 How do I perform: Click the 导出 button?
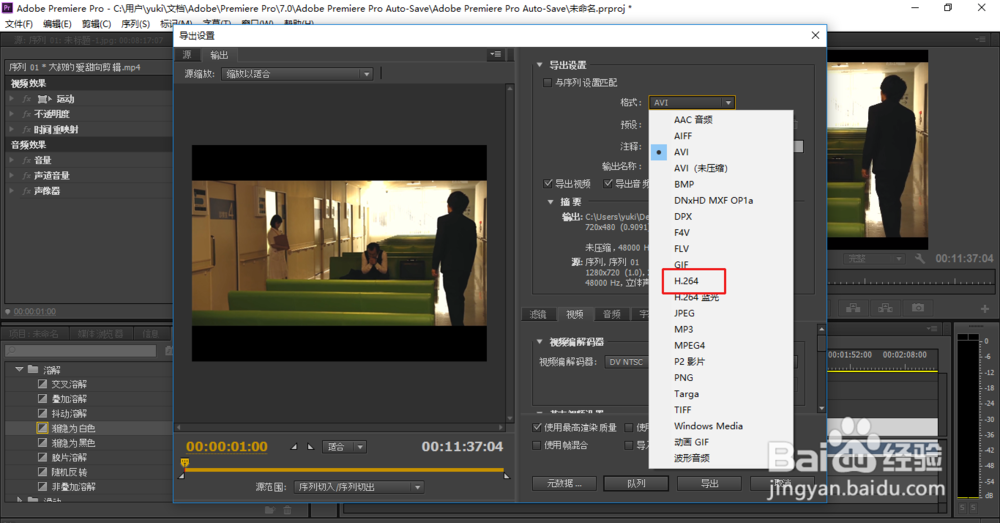tap(709, 483)
